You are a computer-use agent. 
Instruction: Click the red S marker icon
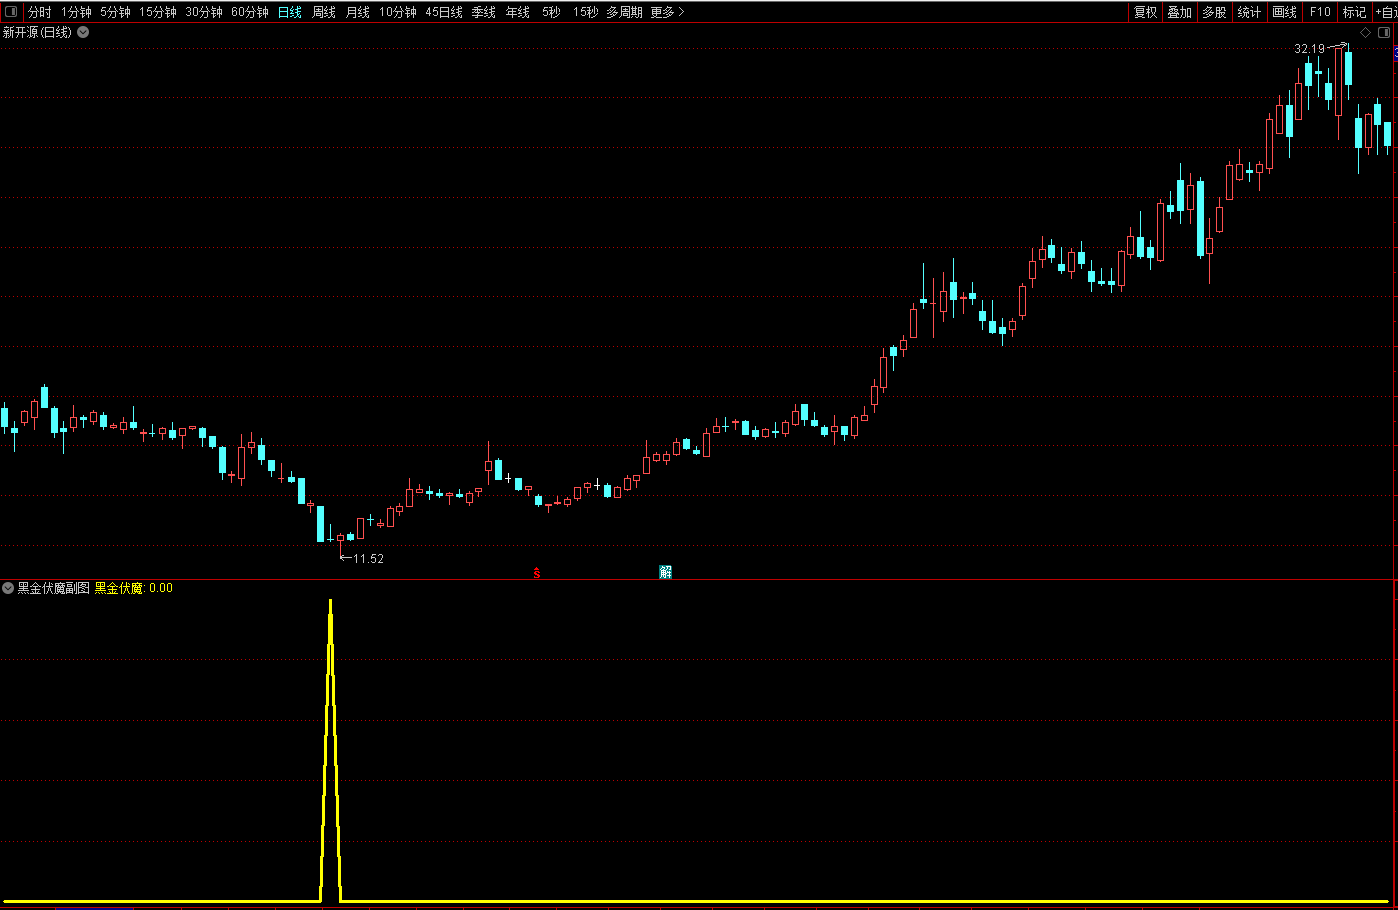tap(537, 573)
